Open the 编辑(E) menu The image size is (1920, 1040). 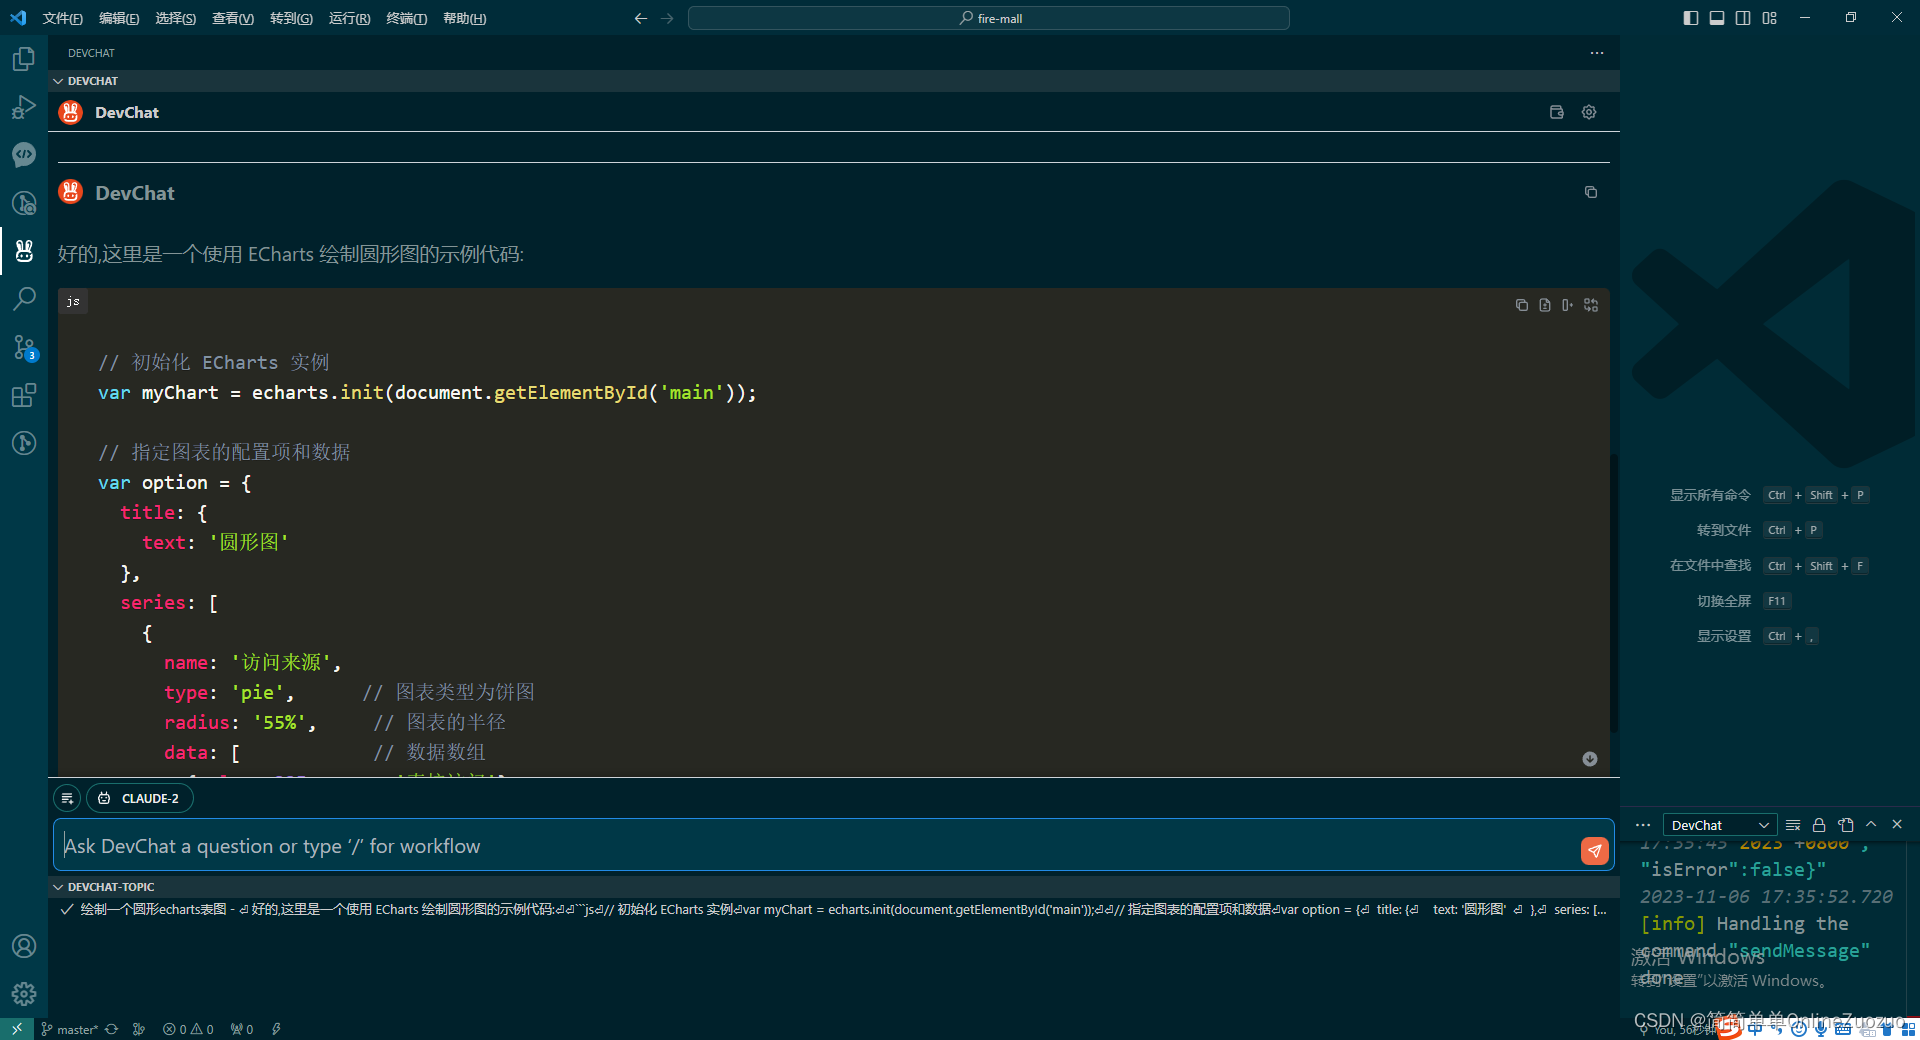pyautogui.click(x=119, y=18)
